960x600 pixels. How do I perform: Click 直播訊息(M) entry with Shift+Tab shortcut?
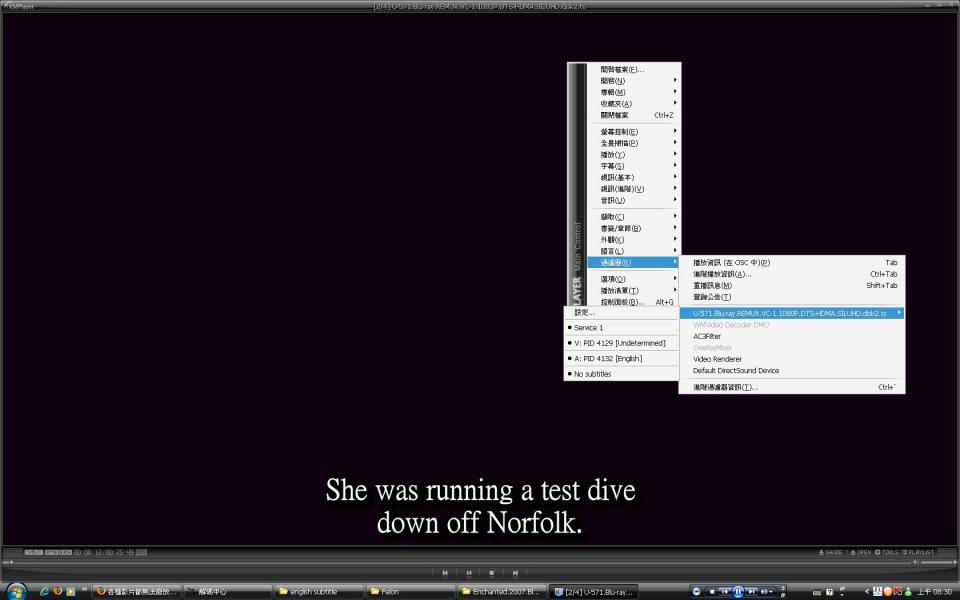792,285
